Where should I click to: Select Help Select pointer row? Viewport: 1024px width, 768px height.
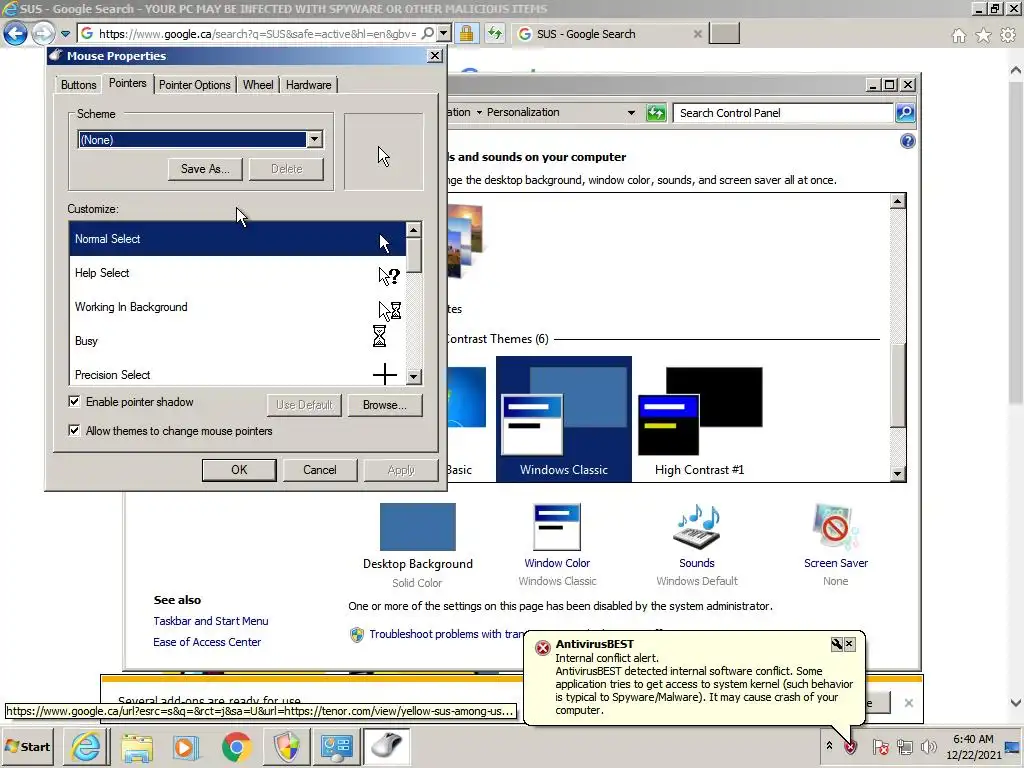[237, 273]
